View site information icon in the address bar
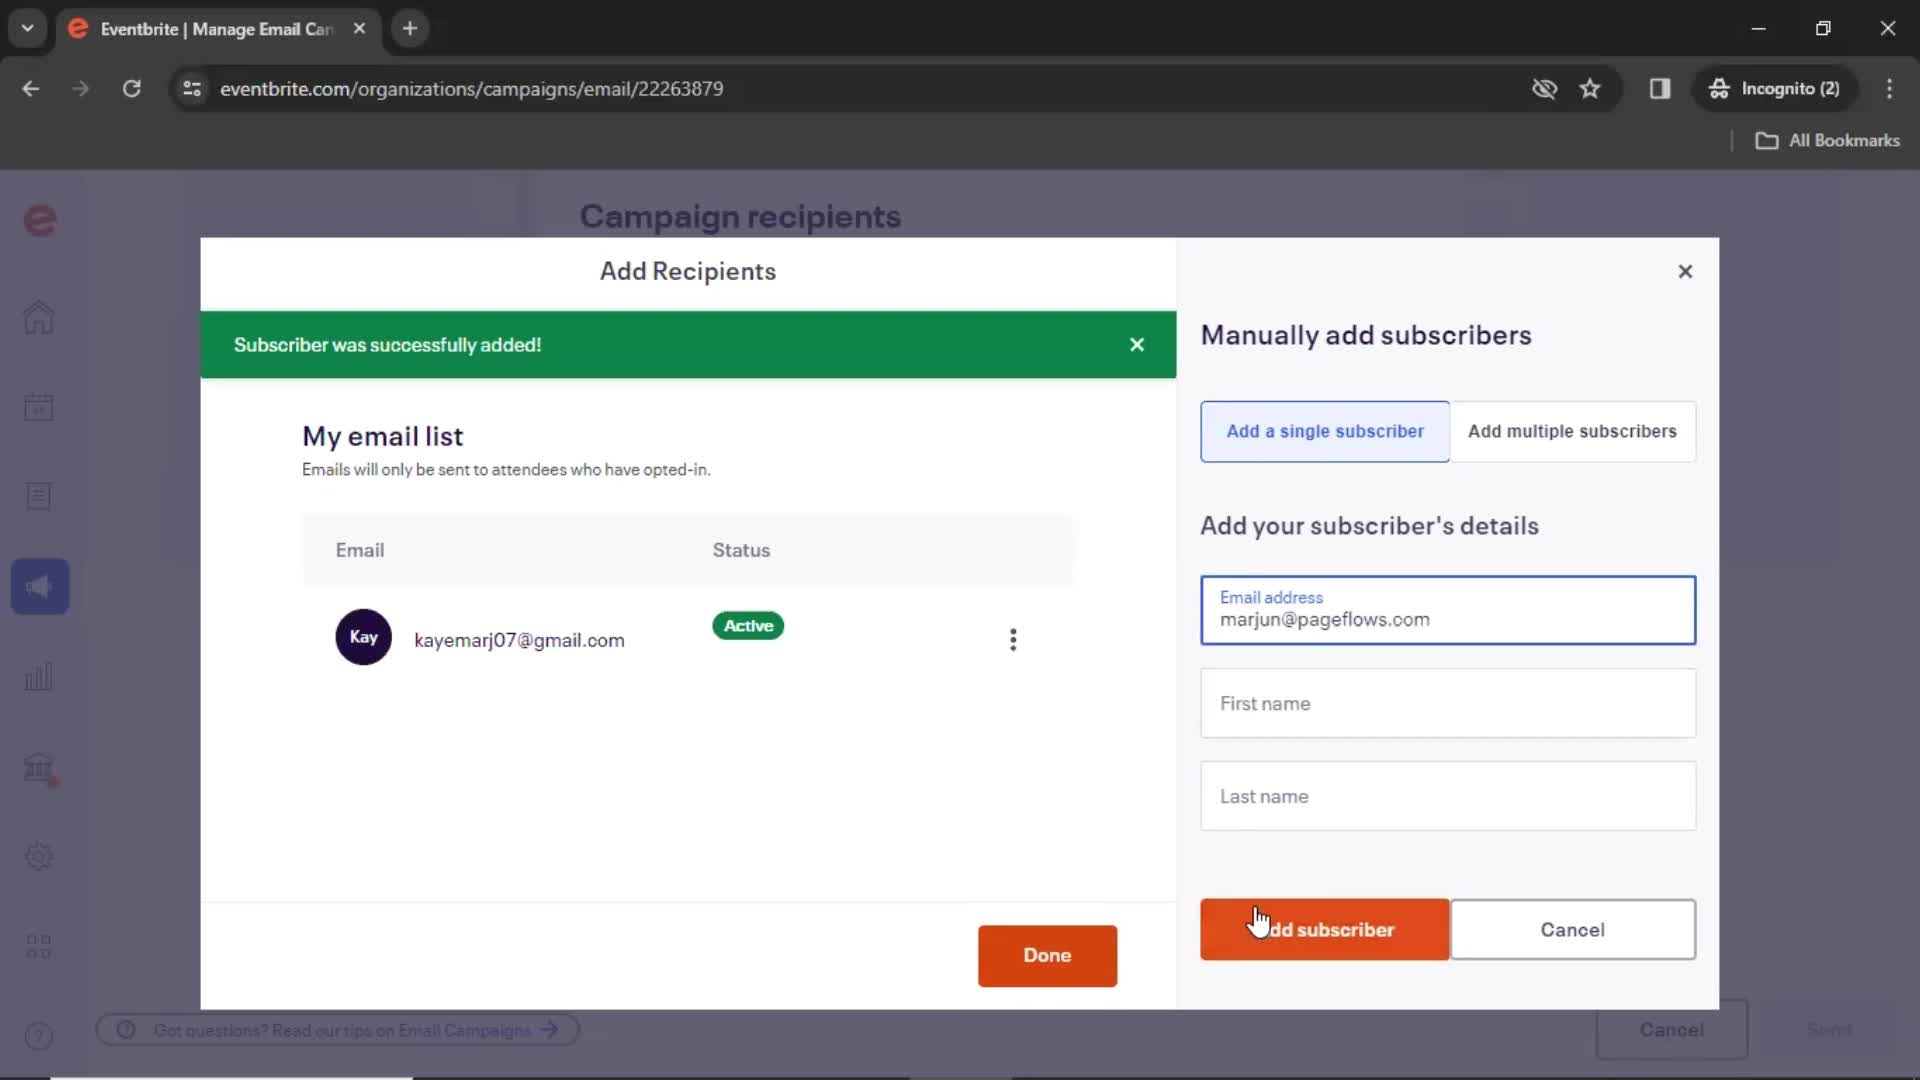 pyautogui.click(x=192, y=89)
